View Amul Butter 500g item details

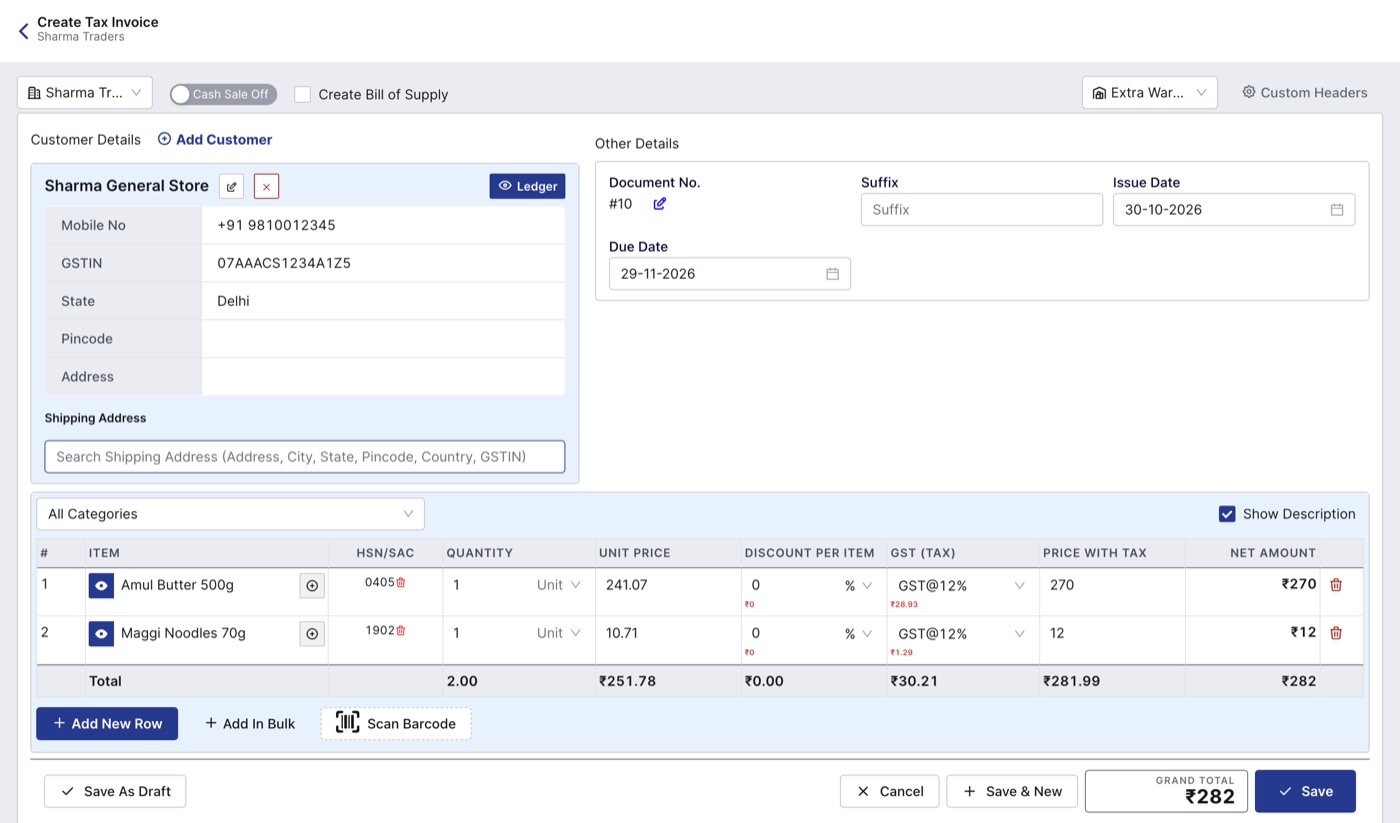pyautogui.click(x=101, y=585)
